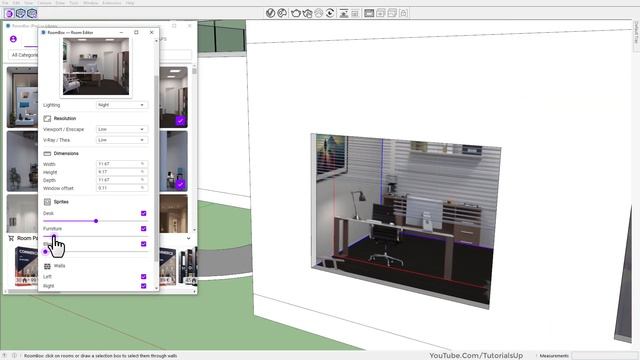This screenshot has width=640, height=360.
Task: Open the All Categories dropdown in library
Action: click(23, 55)
